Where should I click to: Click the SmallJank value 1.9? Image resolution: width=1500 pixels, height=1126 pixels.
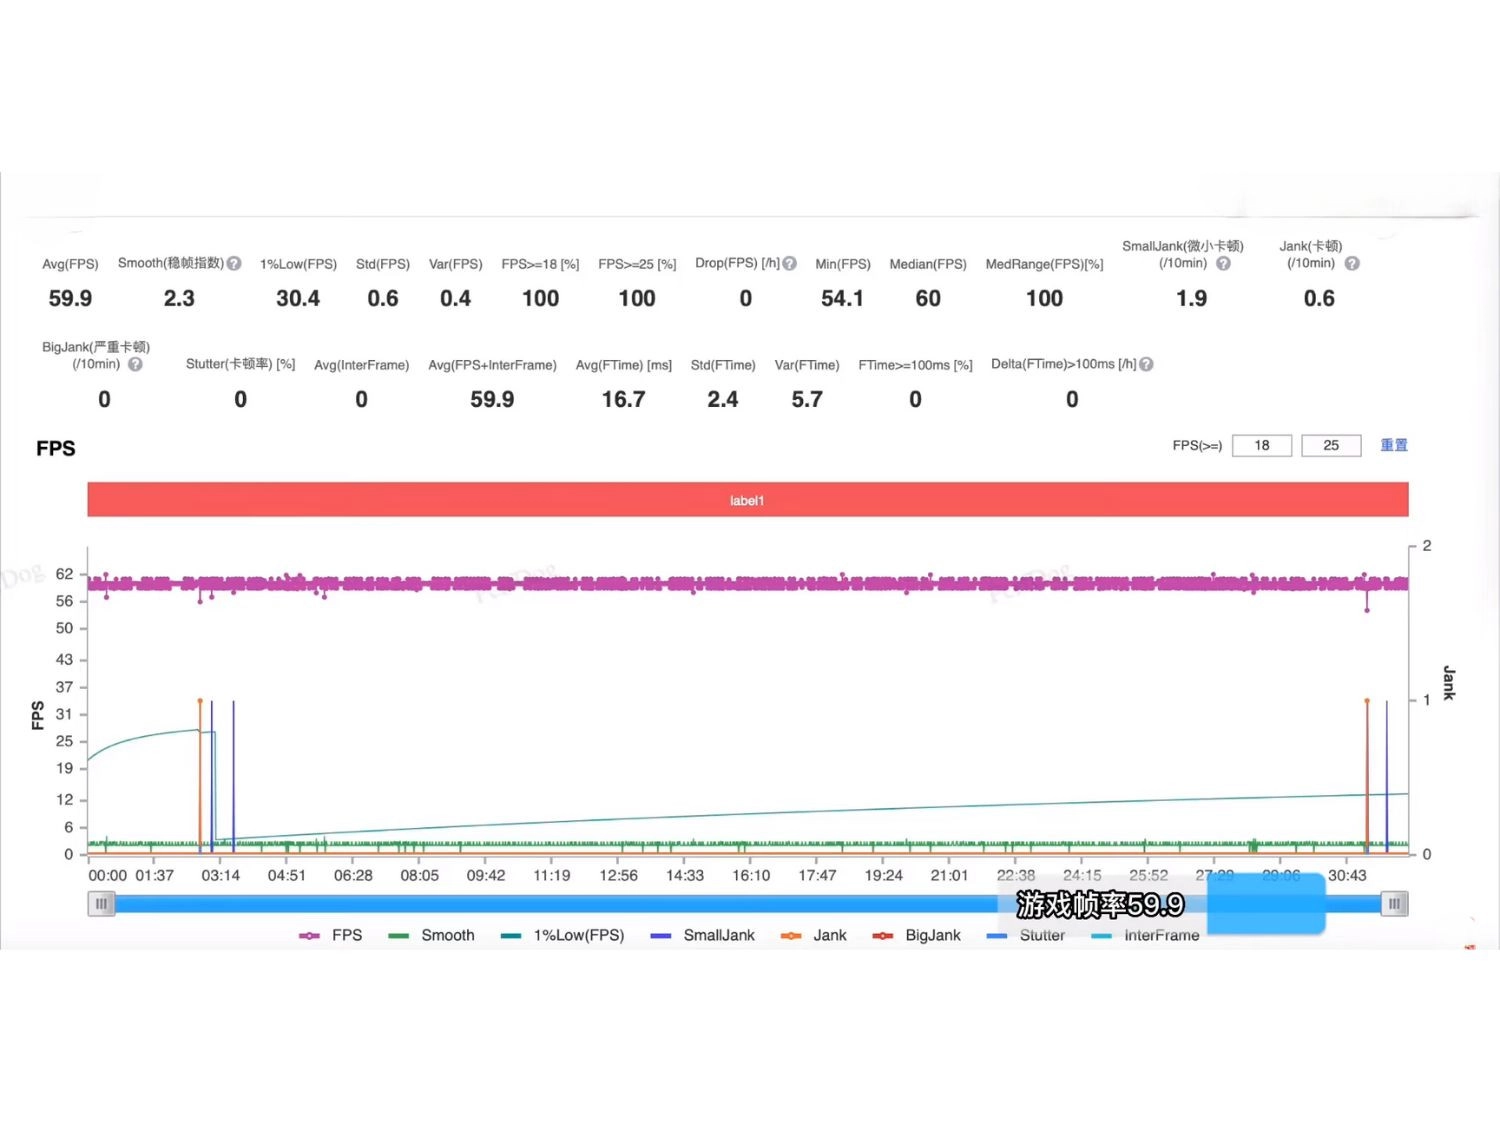point(1192,299)
